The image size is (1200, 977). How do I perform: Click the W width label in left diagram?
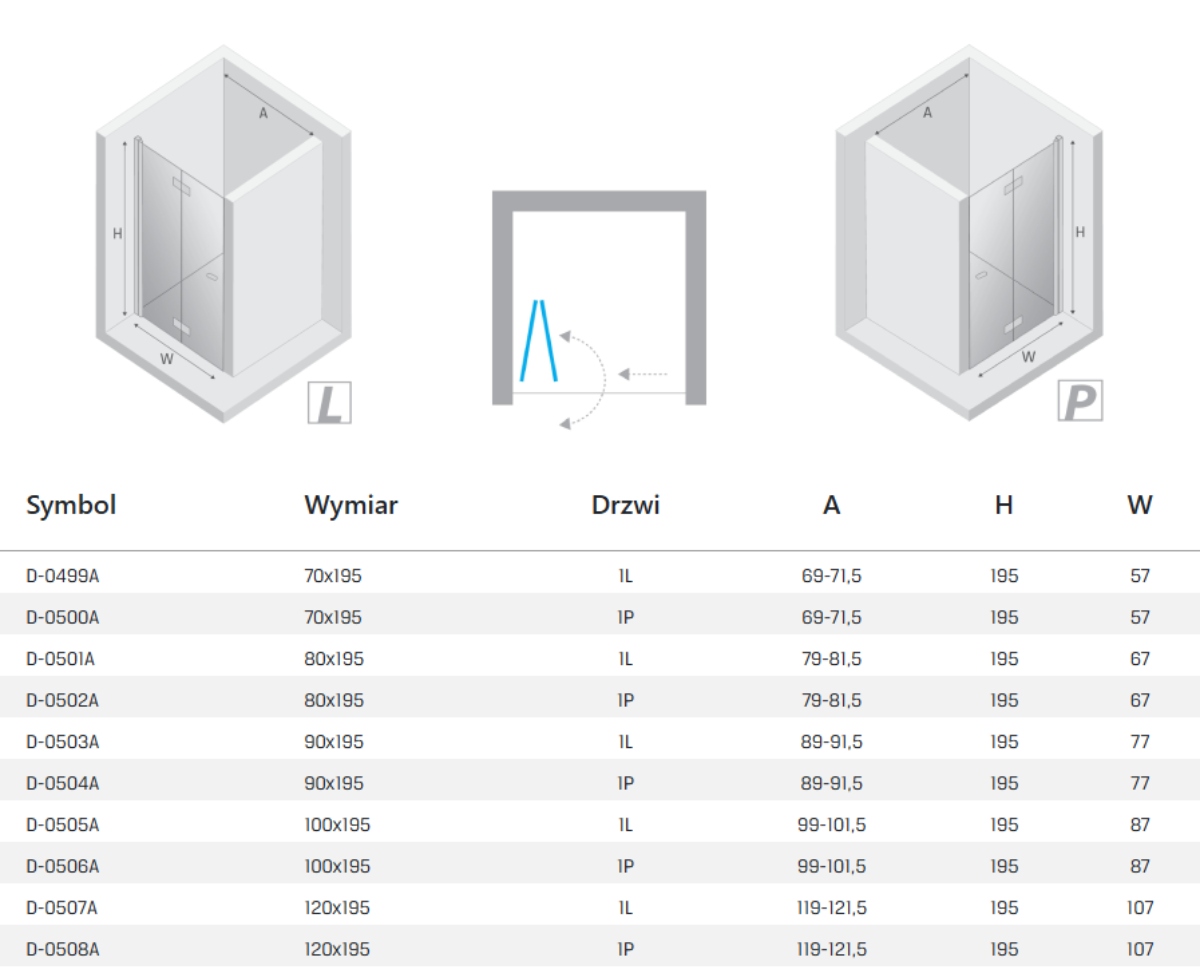click(x=167, y=360)
